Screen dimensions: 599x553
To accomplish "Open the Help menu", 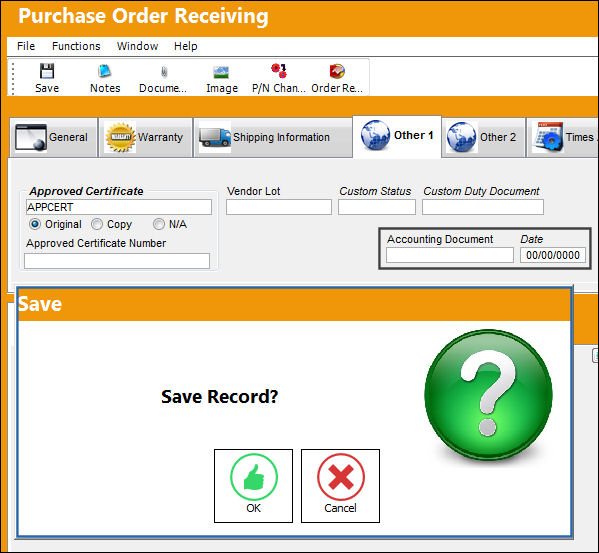I will click(x=186, y=46).
